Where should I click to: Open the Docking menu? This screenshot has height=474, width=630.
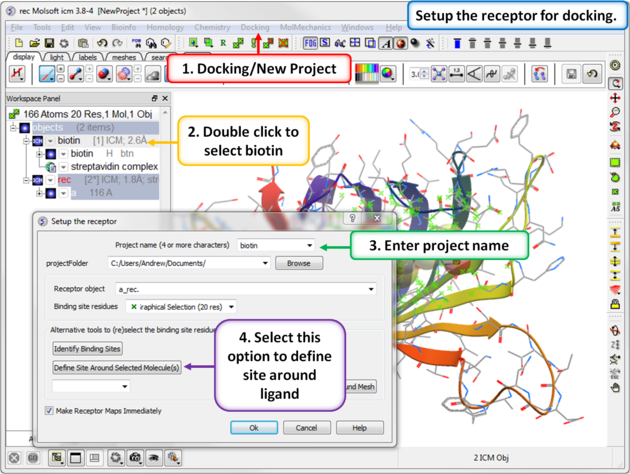254,28
